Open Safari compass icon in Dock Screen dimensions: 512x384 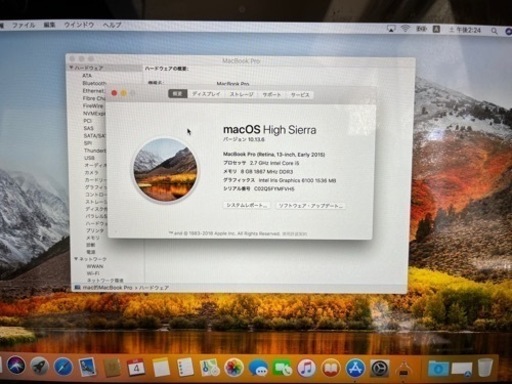(x=63, y=367)
